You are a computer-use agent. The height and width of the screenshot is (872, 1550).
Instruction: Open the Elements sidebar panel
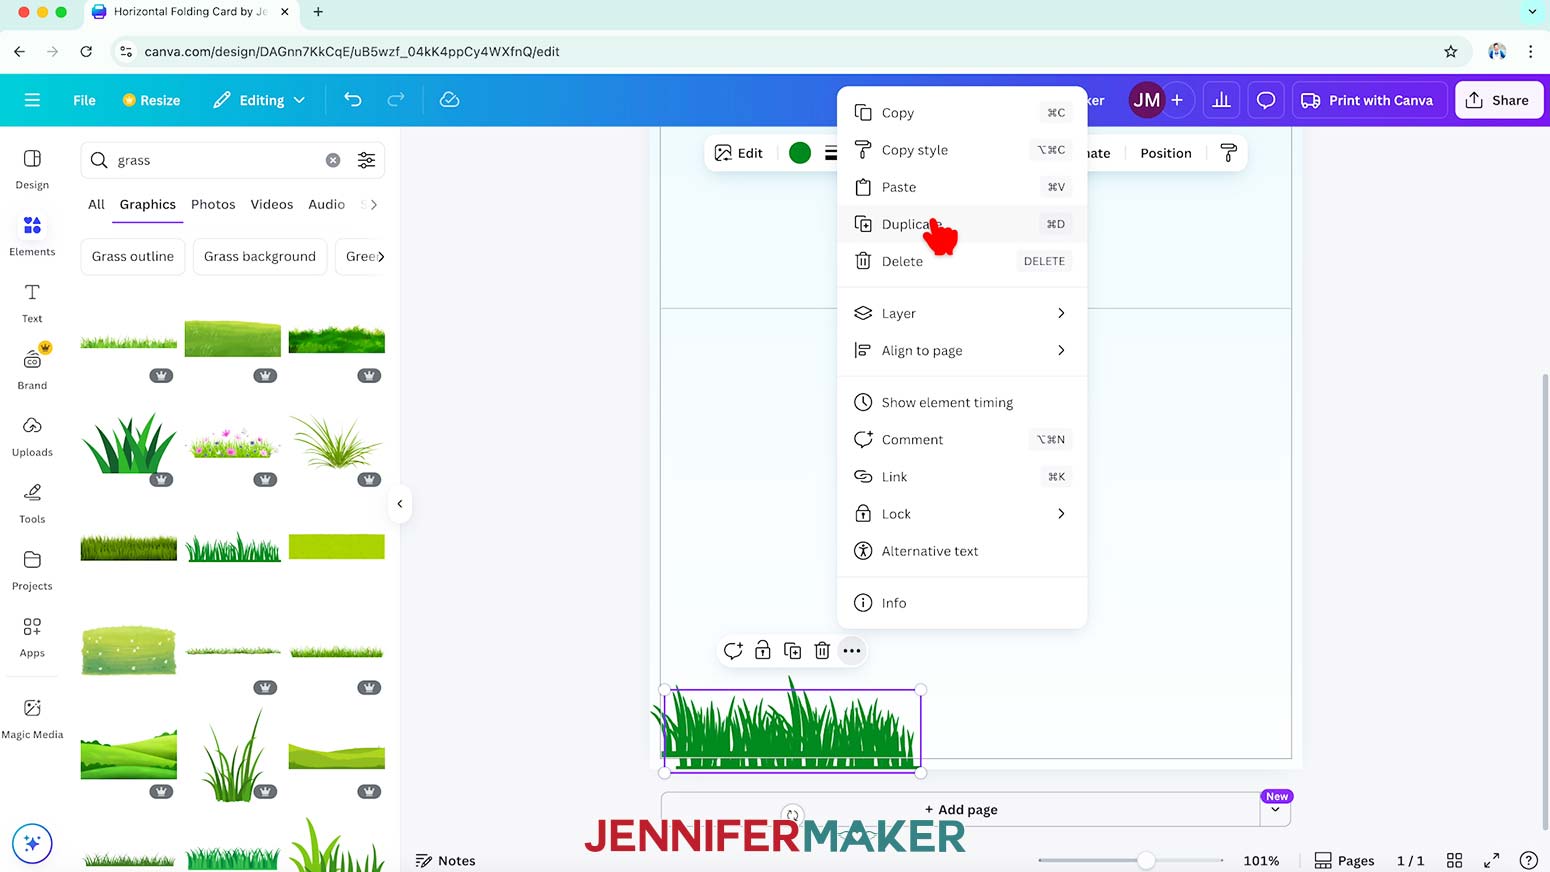click(32, 236)
